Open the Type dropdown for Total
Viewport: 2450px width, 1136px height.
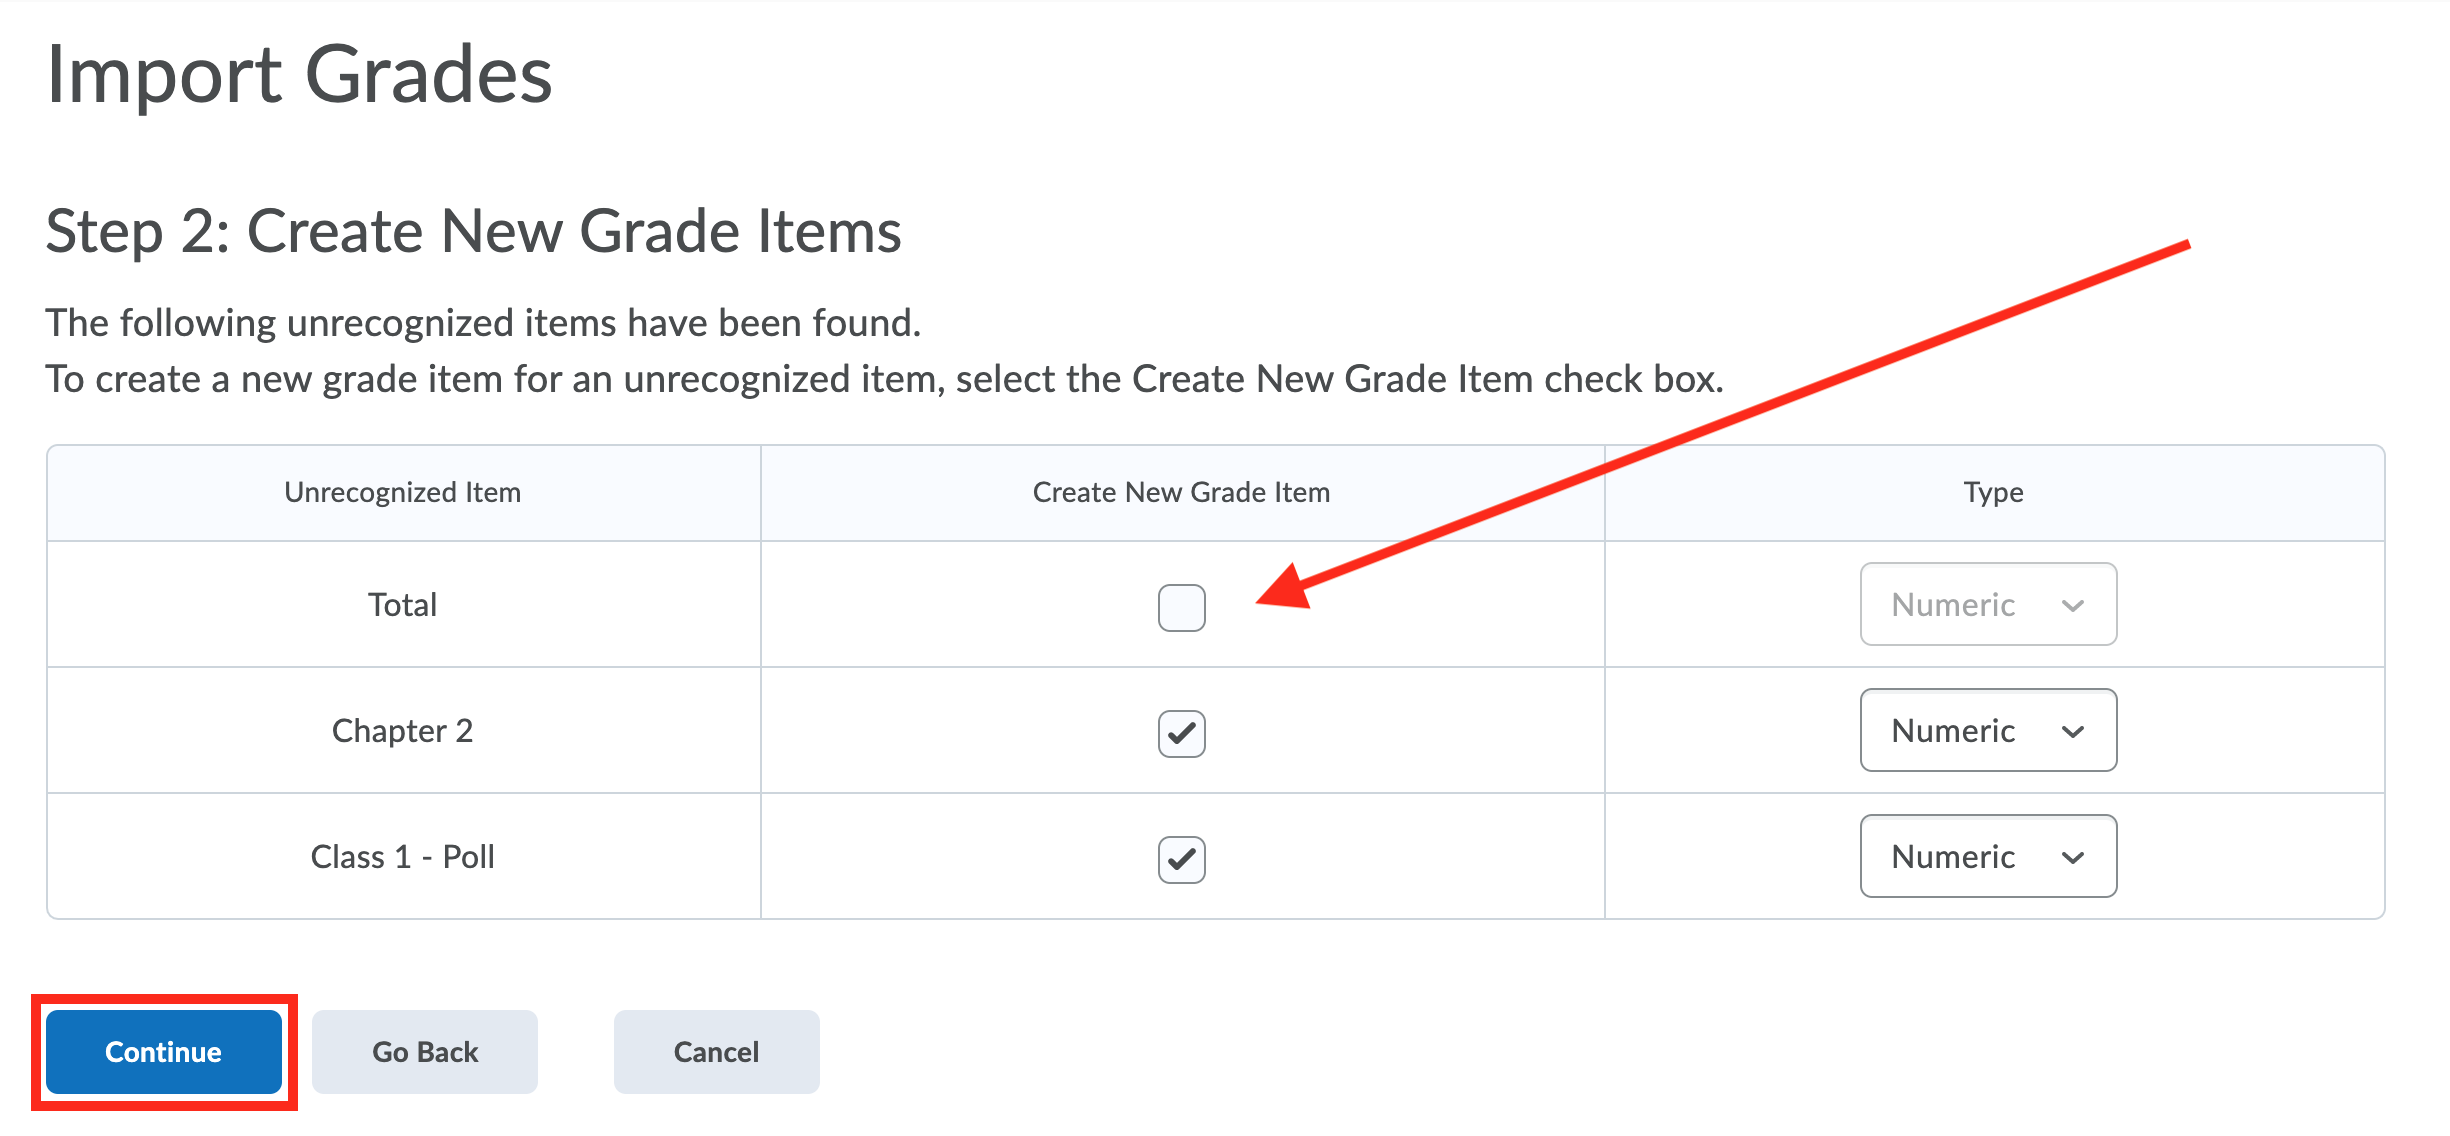(x=1987, y=604)
